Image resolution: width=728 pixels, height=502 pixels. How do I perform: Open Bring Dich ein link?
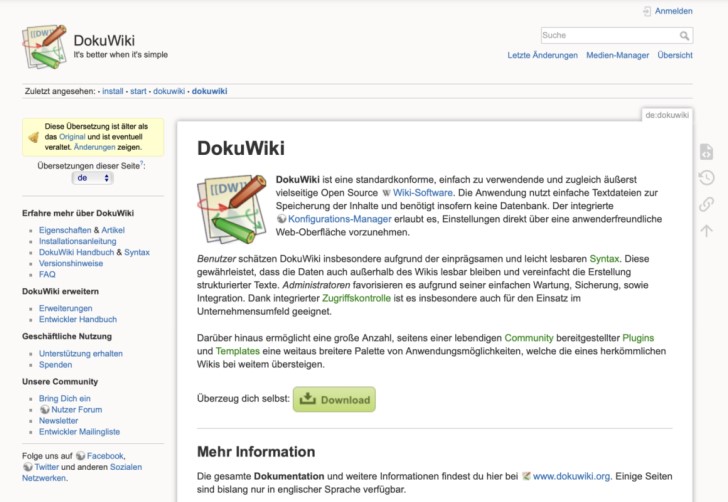65,398
